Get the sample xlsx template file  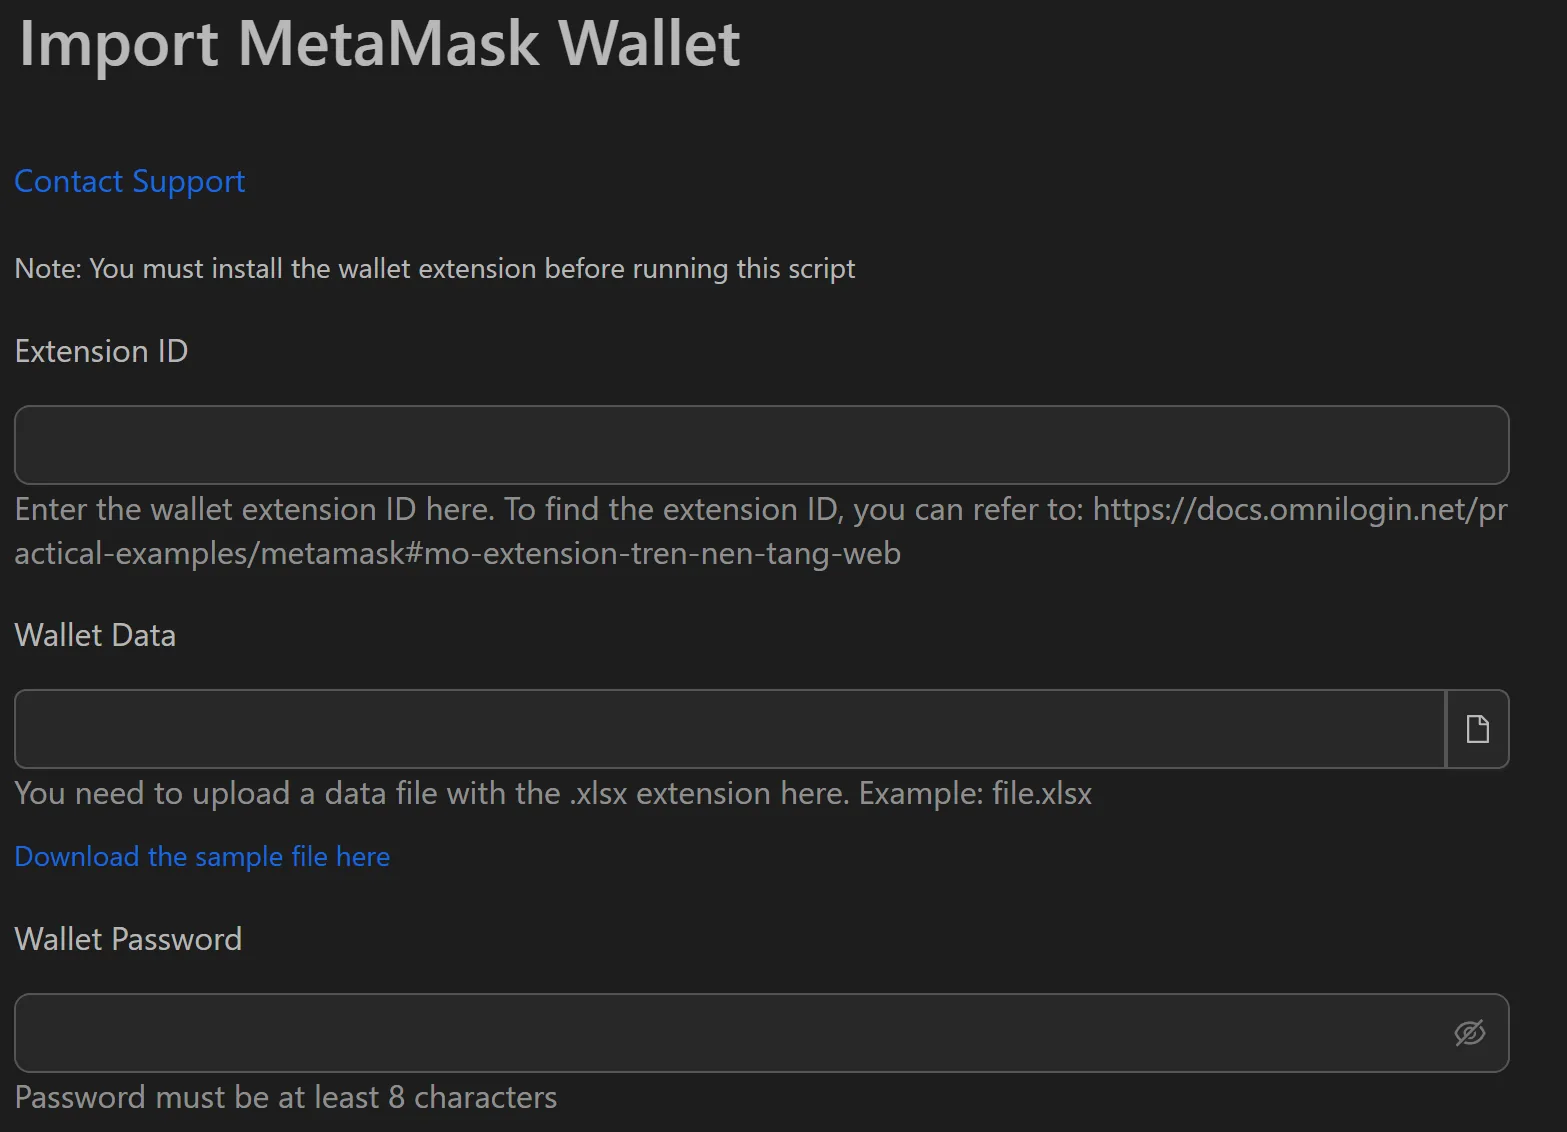point(201,857)
